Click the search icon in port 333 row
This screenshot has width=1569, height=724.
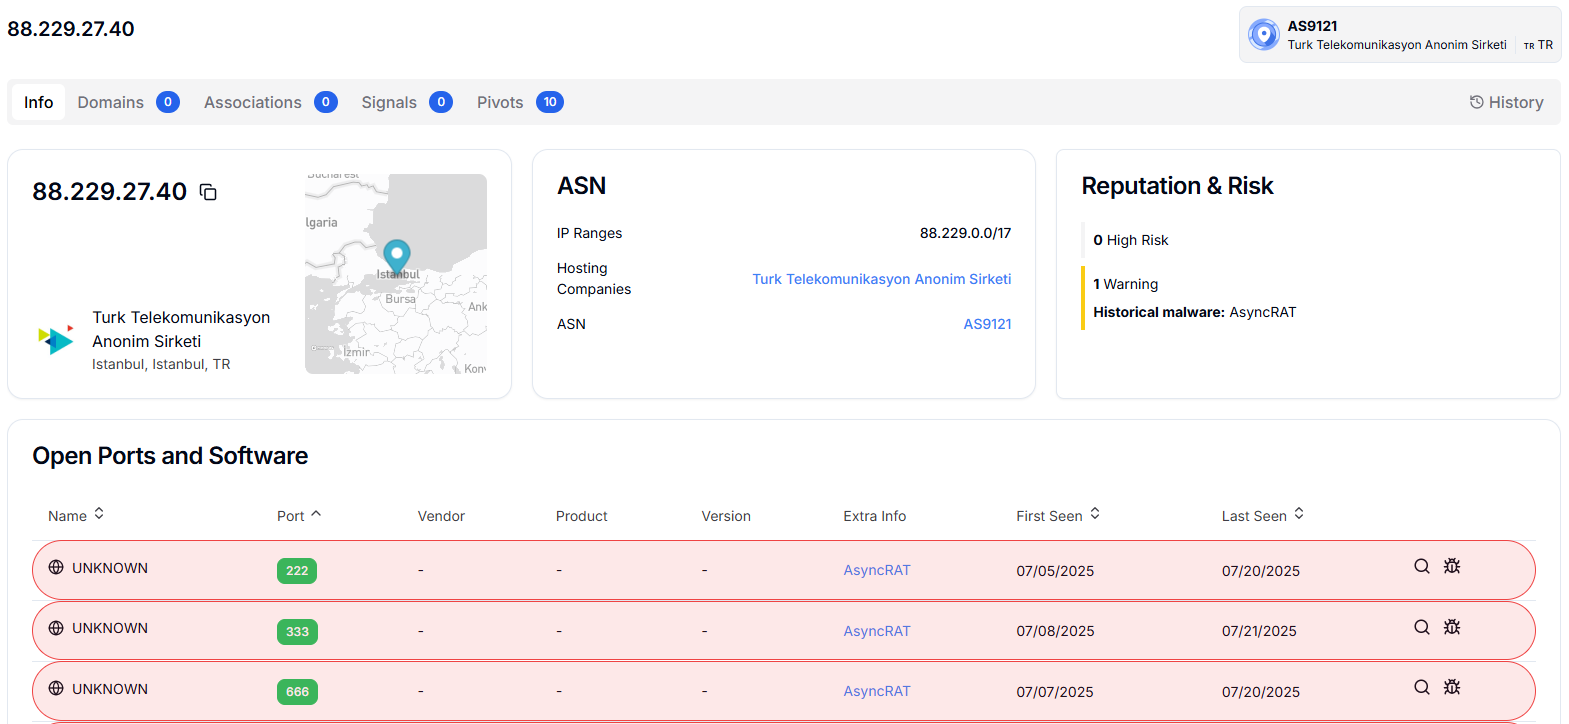(1421, 627)
